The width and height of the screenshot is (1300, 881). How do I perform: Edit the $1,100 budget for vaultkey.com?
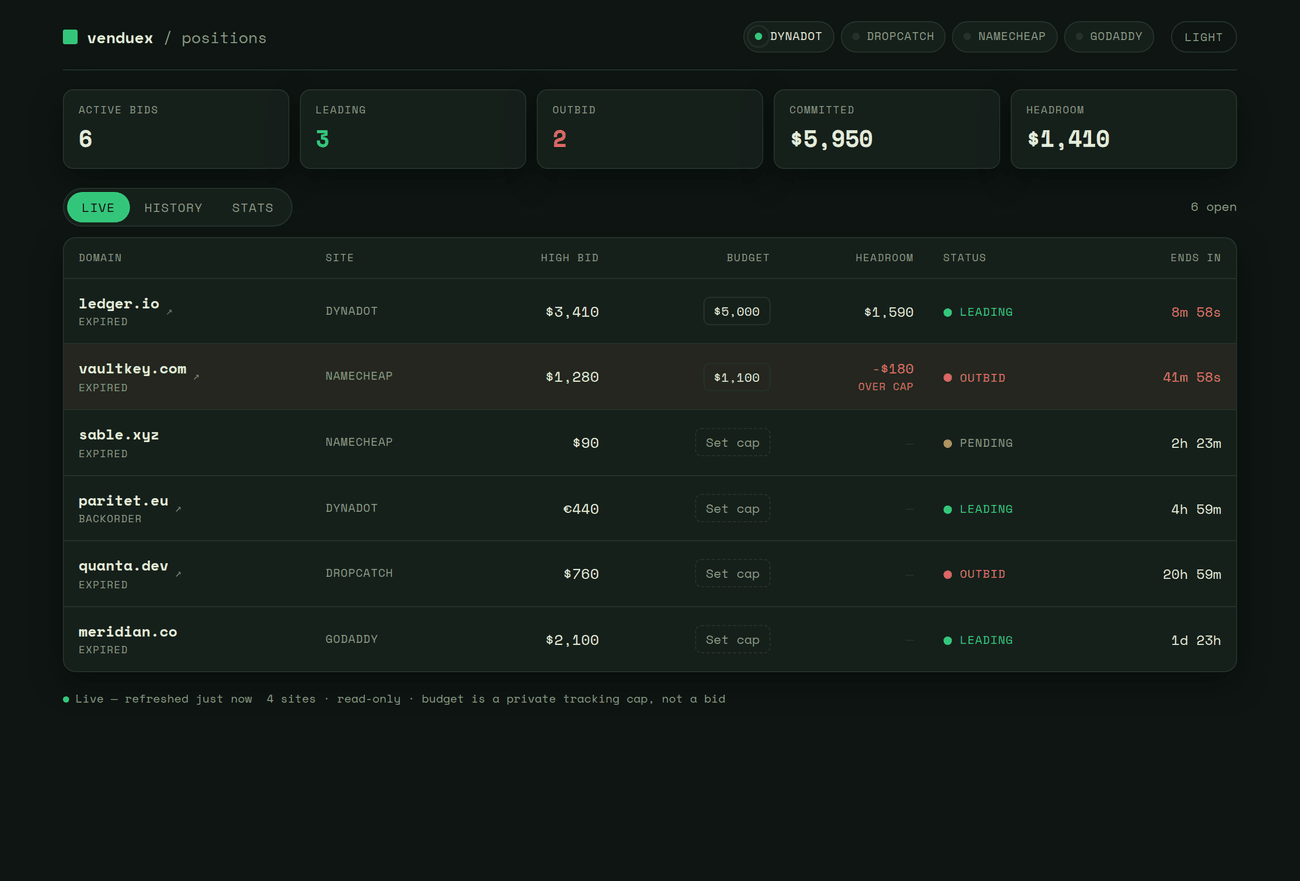[737, 377]
